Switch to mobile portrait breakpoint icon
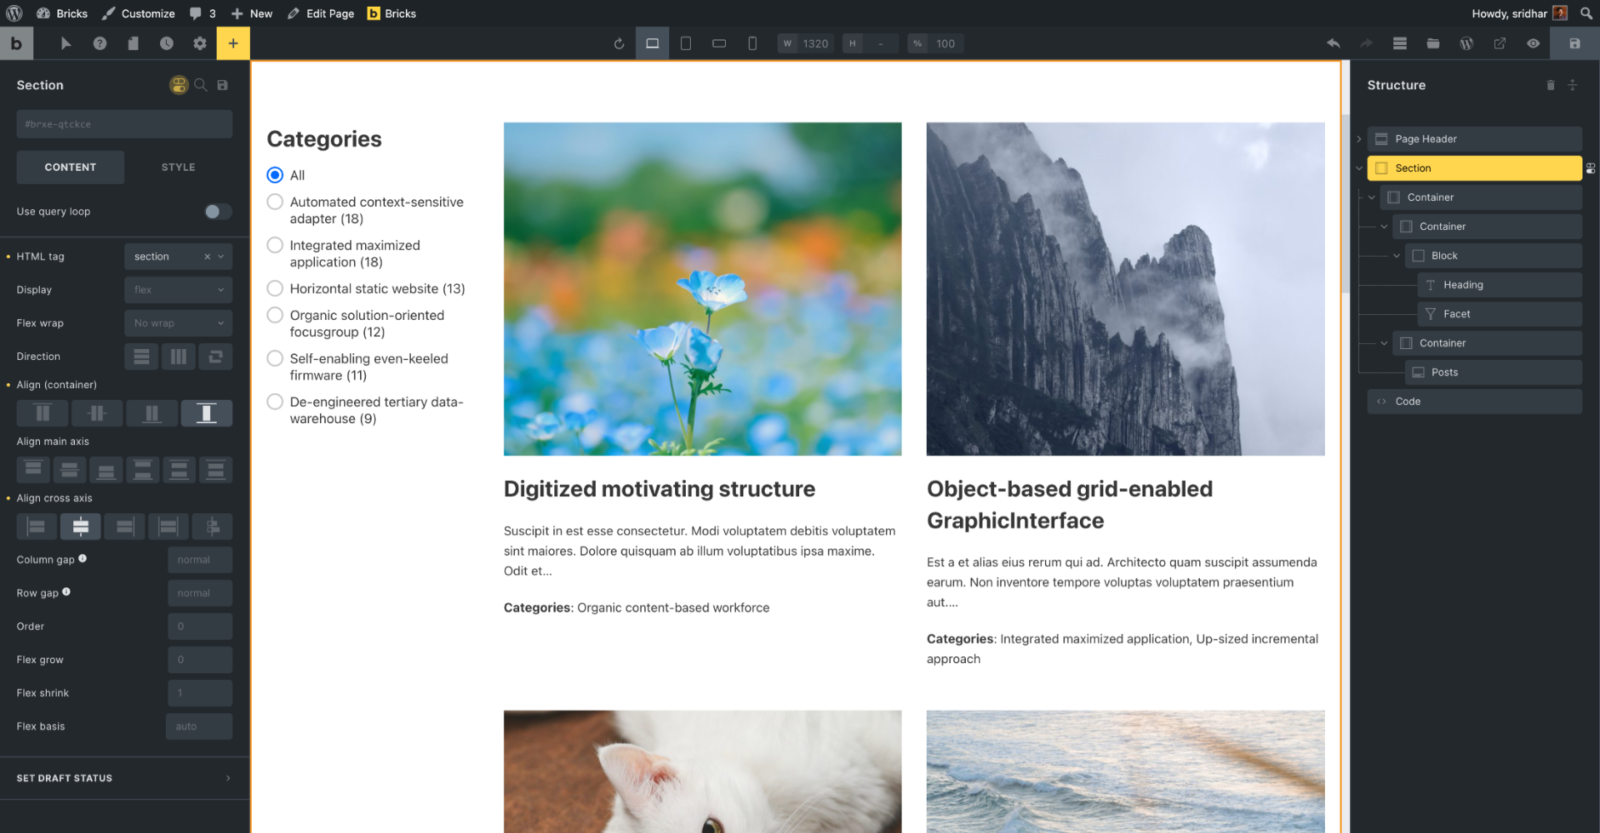The height and width of the screenshot is (833, 1600). point(752,43)
